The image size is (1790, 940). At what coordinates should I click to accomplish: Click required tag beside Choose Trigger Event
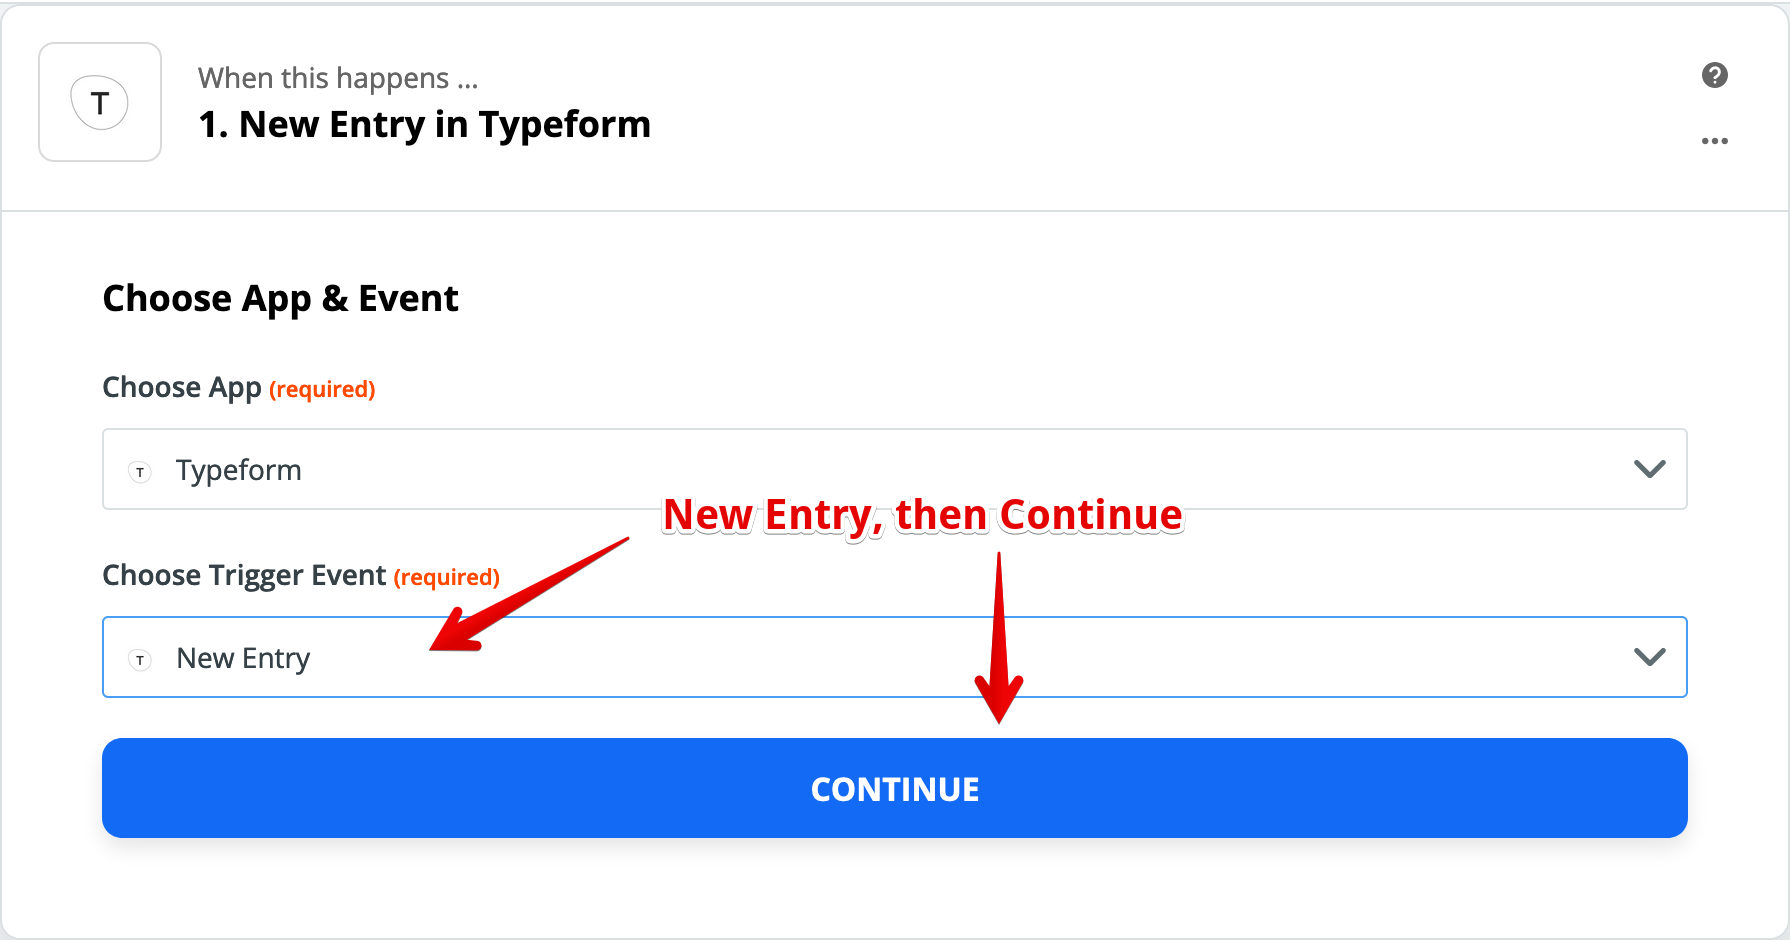click(446, 577)
